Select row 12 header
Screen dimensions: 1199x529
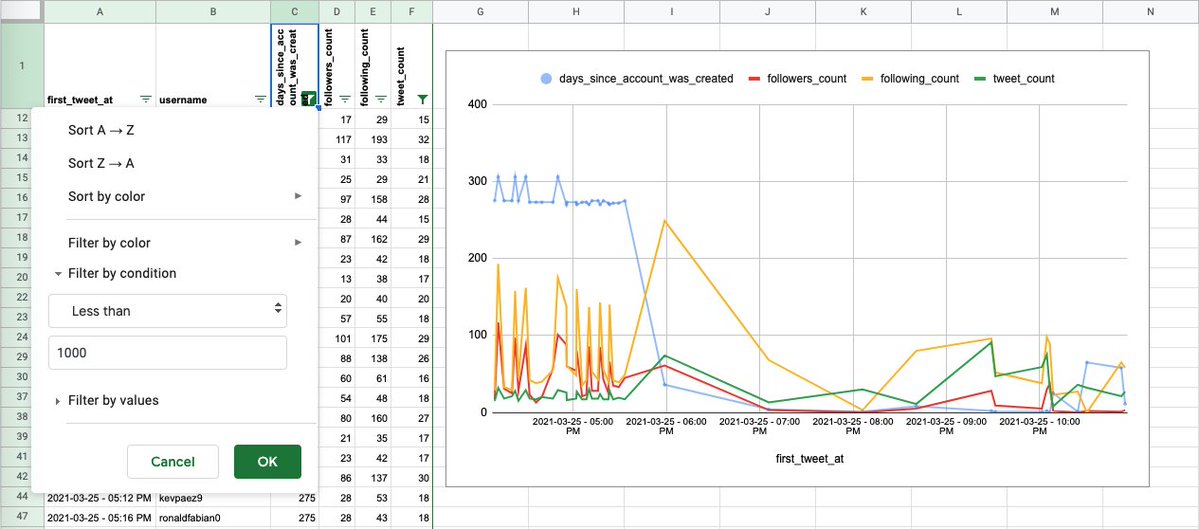21,120
